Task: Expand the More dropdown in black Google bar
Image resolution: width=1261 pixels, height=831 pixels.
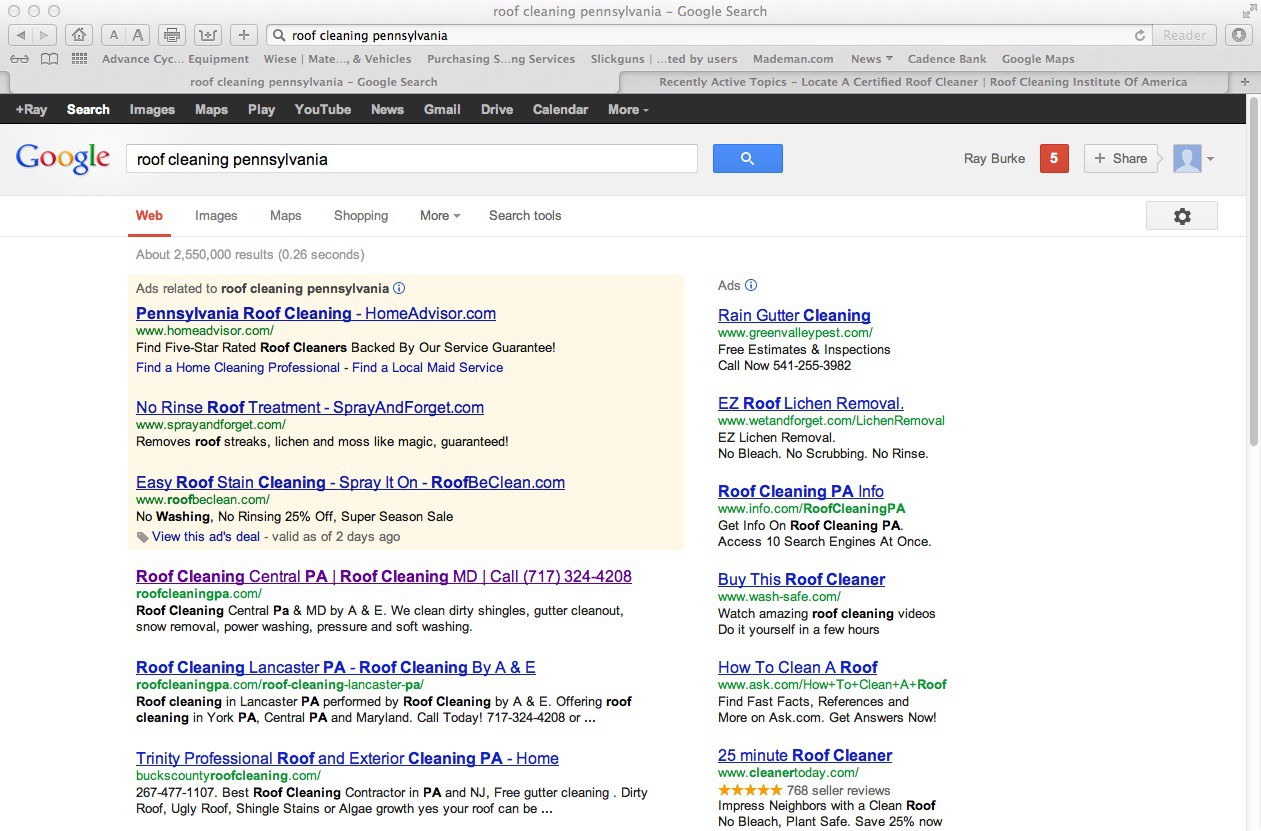Action: [x=628, y=109]
